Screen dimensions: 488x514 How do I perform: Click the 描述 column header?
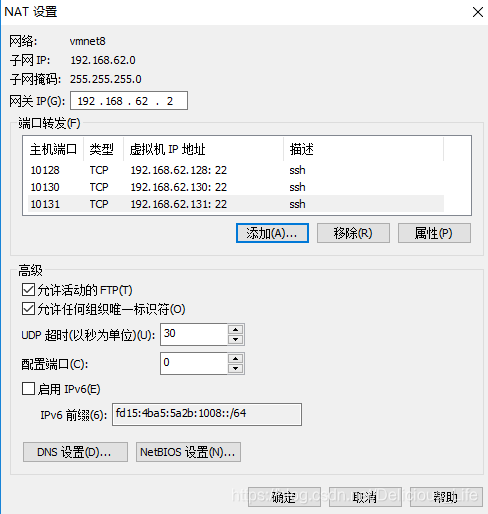(x=363, y=149)
